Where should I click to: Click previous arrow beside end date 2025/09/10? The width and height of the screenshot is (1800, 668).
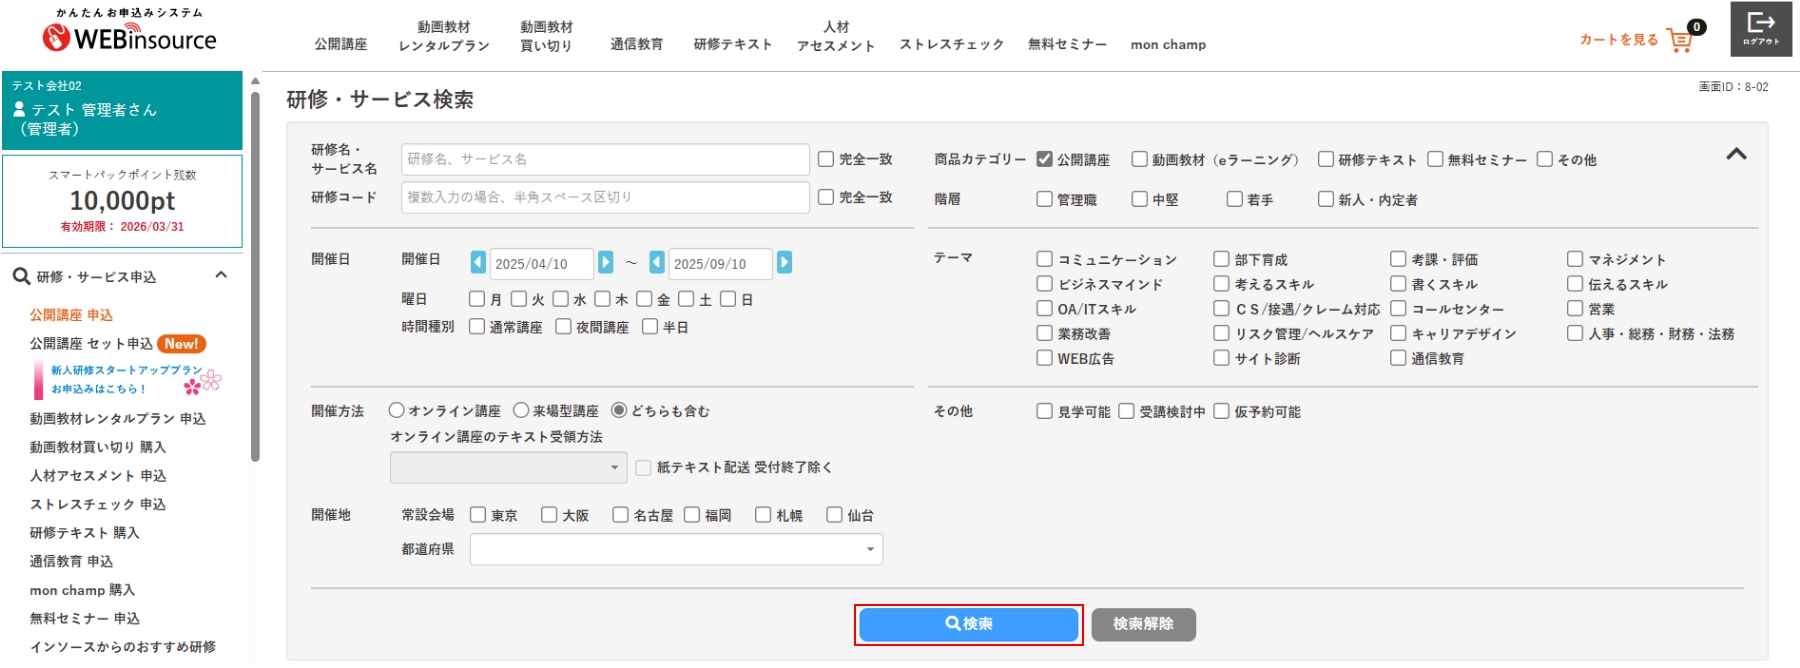pyautogui.click(x=656, y=263)
